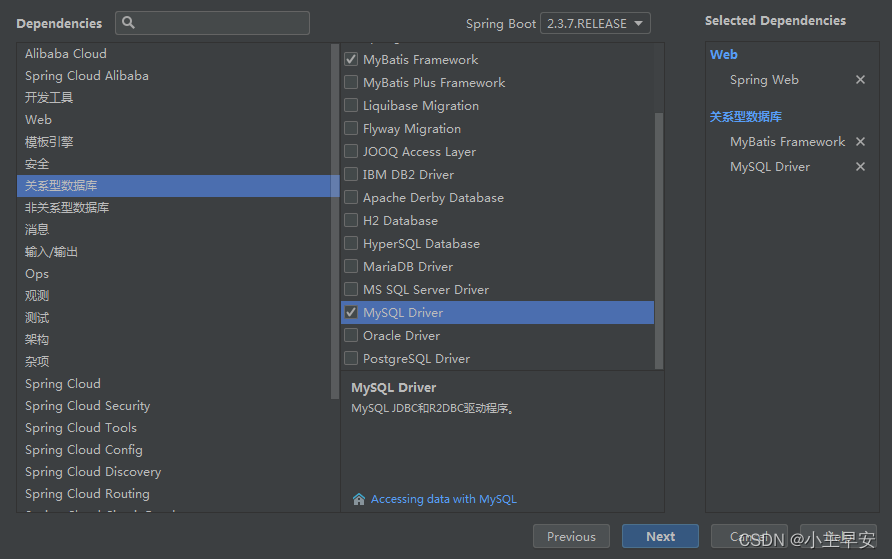Check the IBM DB2 Driver checkbox

351,174
